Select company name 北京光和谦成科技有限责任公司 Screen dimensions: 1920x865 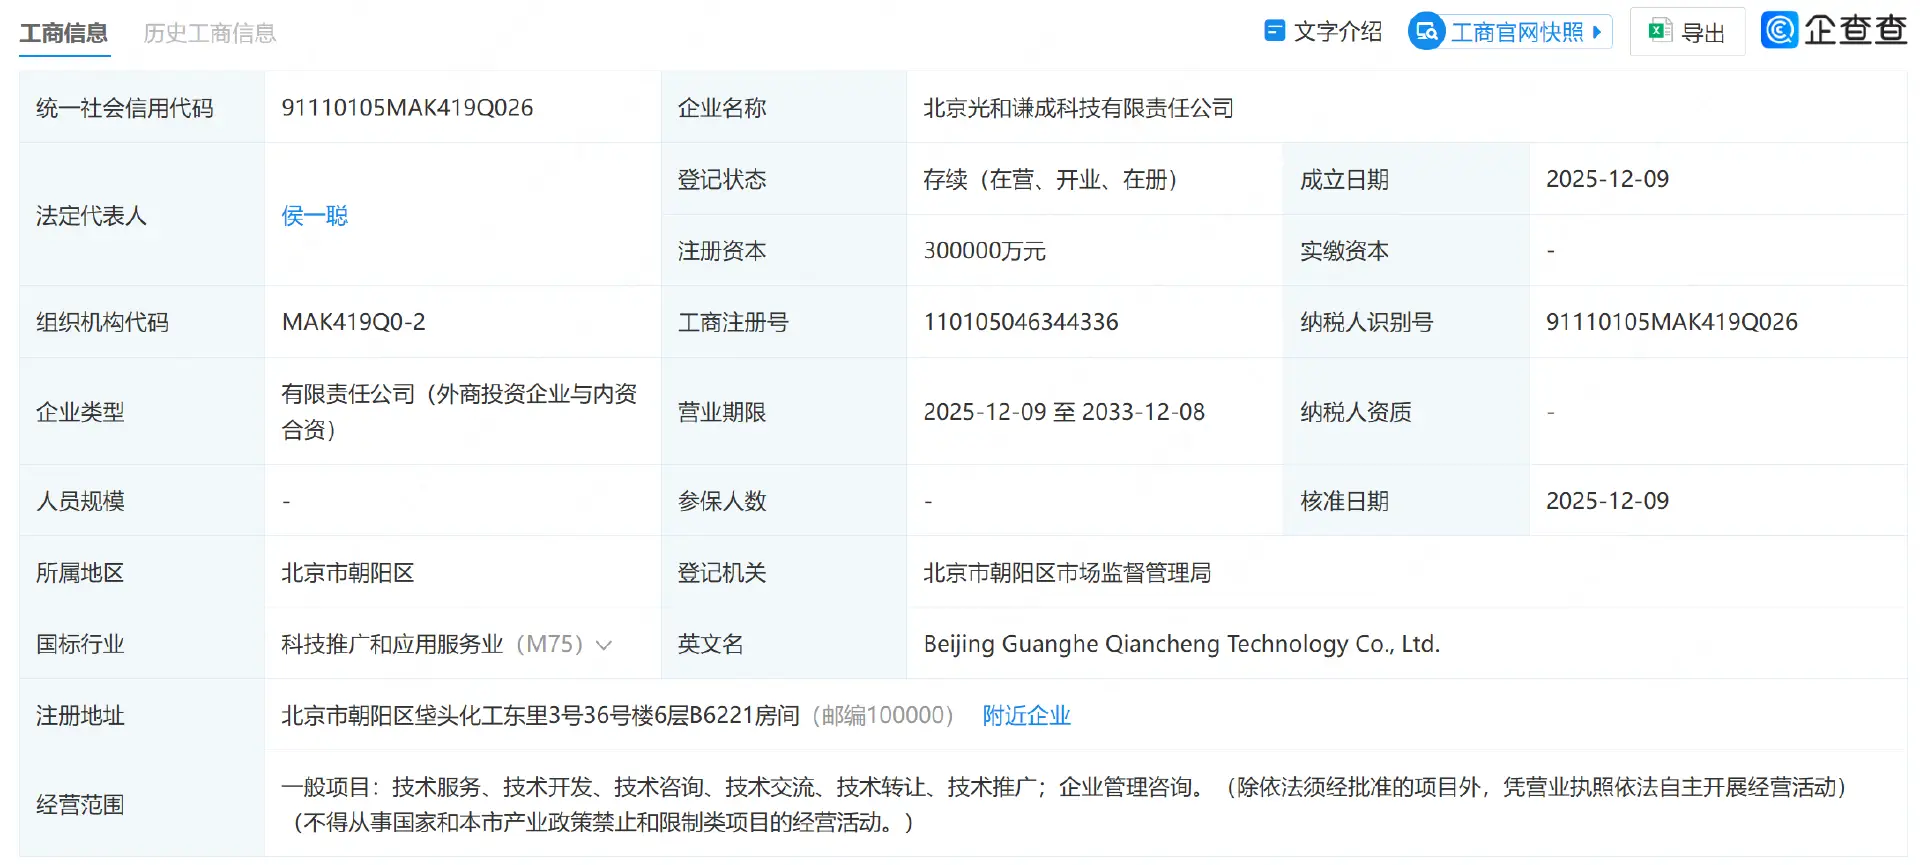click(1078, 108)
